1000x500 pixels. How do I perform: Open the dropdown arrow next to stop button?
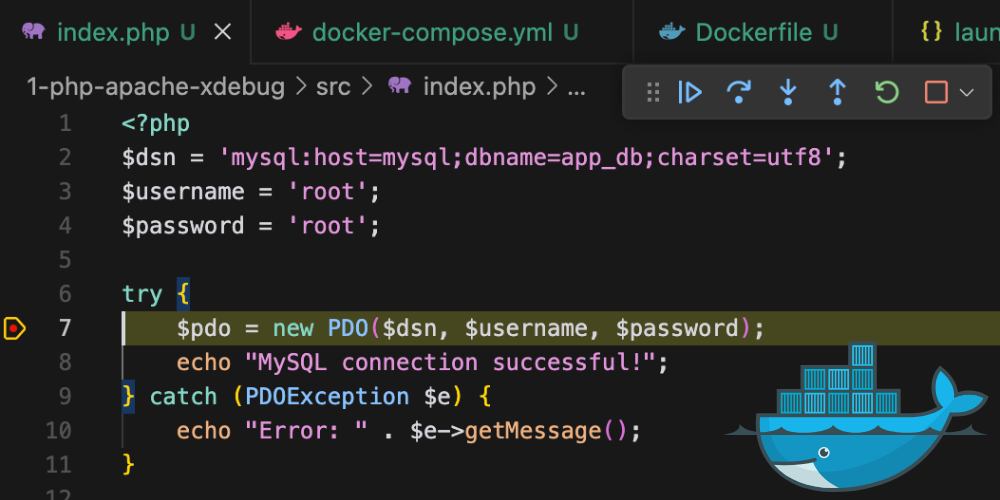[967, 92]
